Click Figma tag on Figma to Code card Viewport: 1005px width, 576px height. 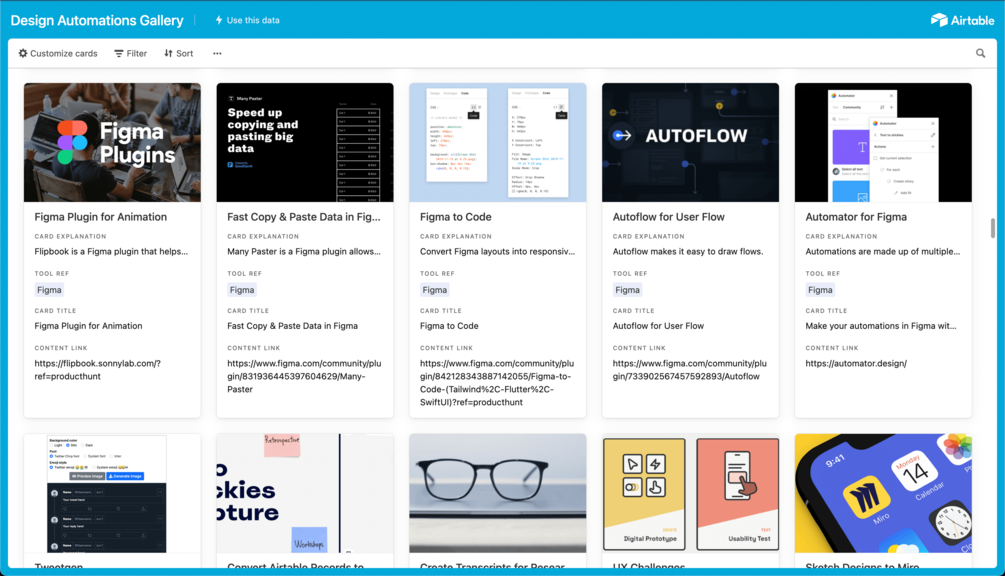click(x=435, y=290)
